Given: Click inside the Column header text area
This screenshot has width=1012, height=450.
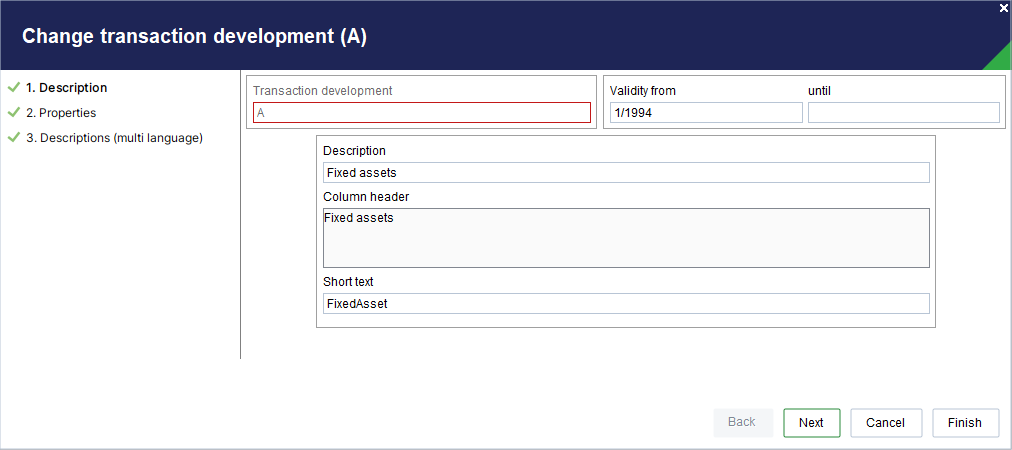Looking at the screenshot, I should (626, 238).
